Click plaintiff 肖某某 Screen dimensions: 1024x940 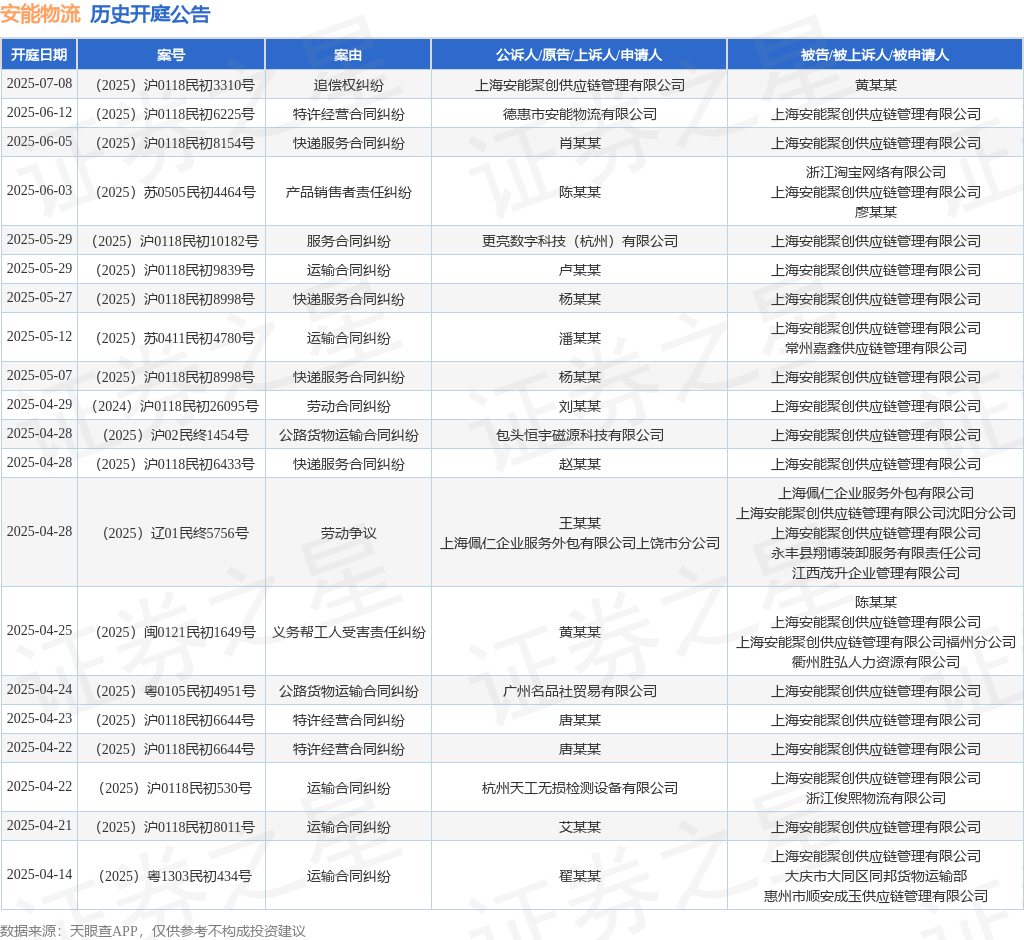click(579, 142)
